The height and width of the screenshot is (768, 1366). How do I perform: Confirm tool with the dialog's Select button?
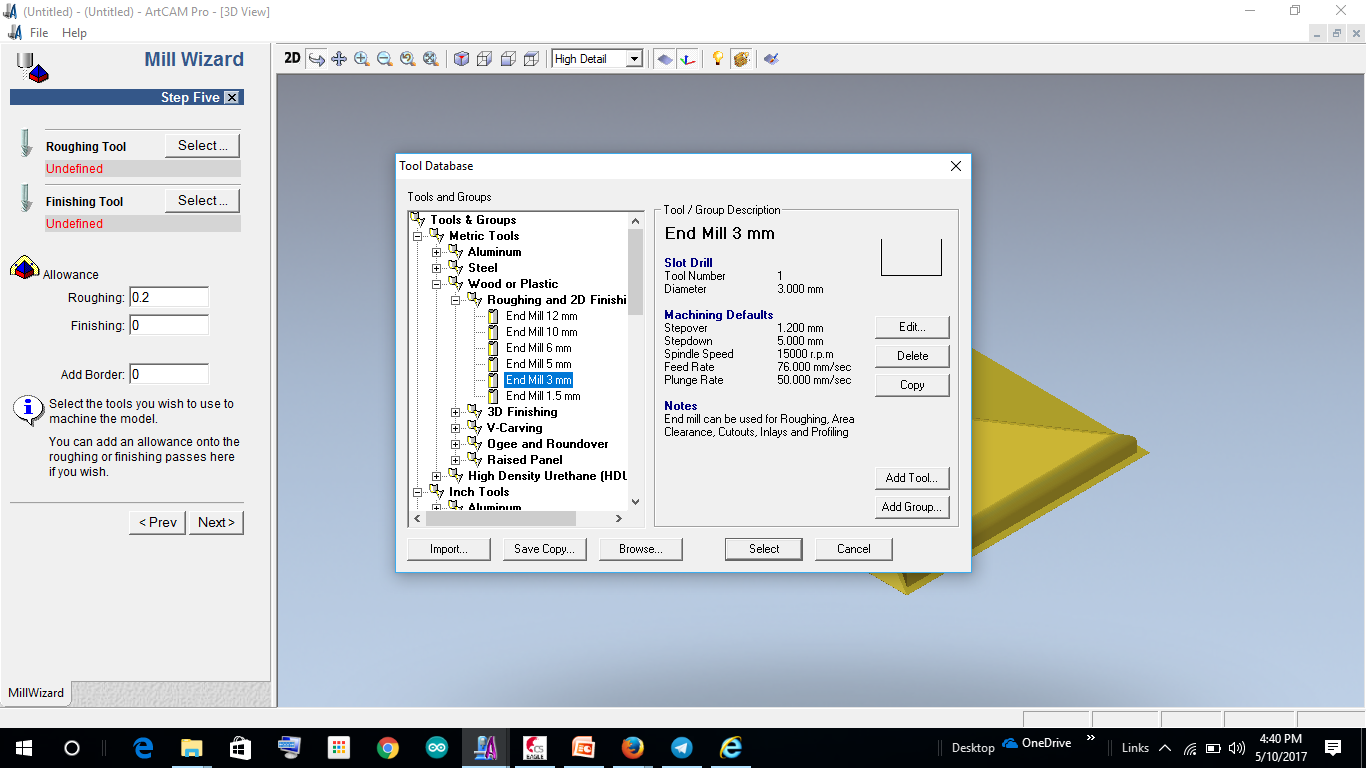coord(764,549)
